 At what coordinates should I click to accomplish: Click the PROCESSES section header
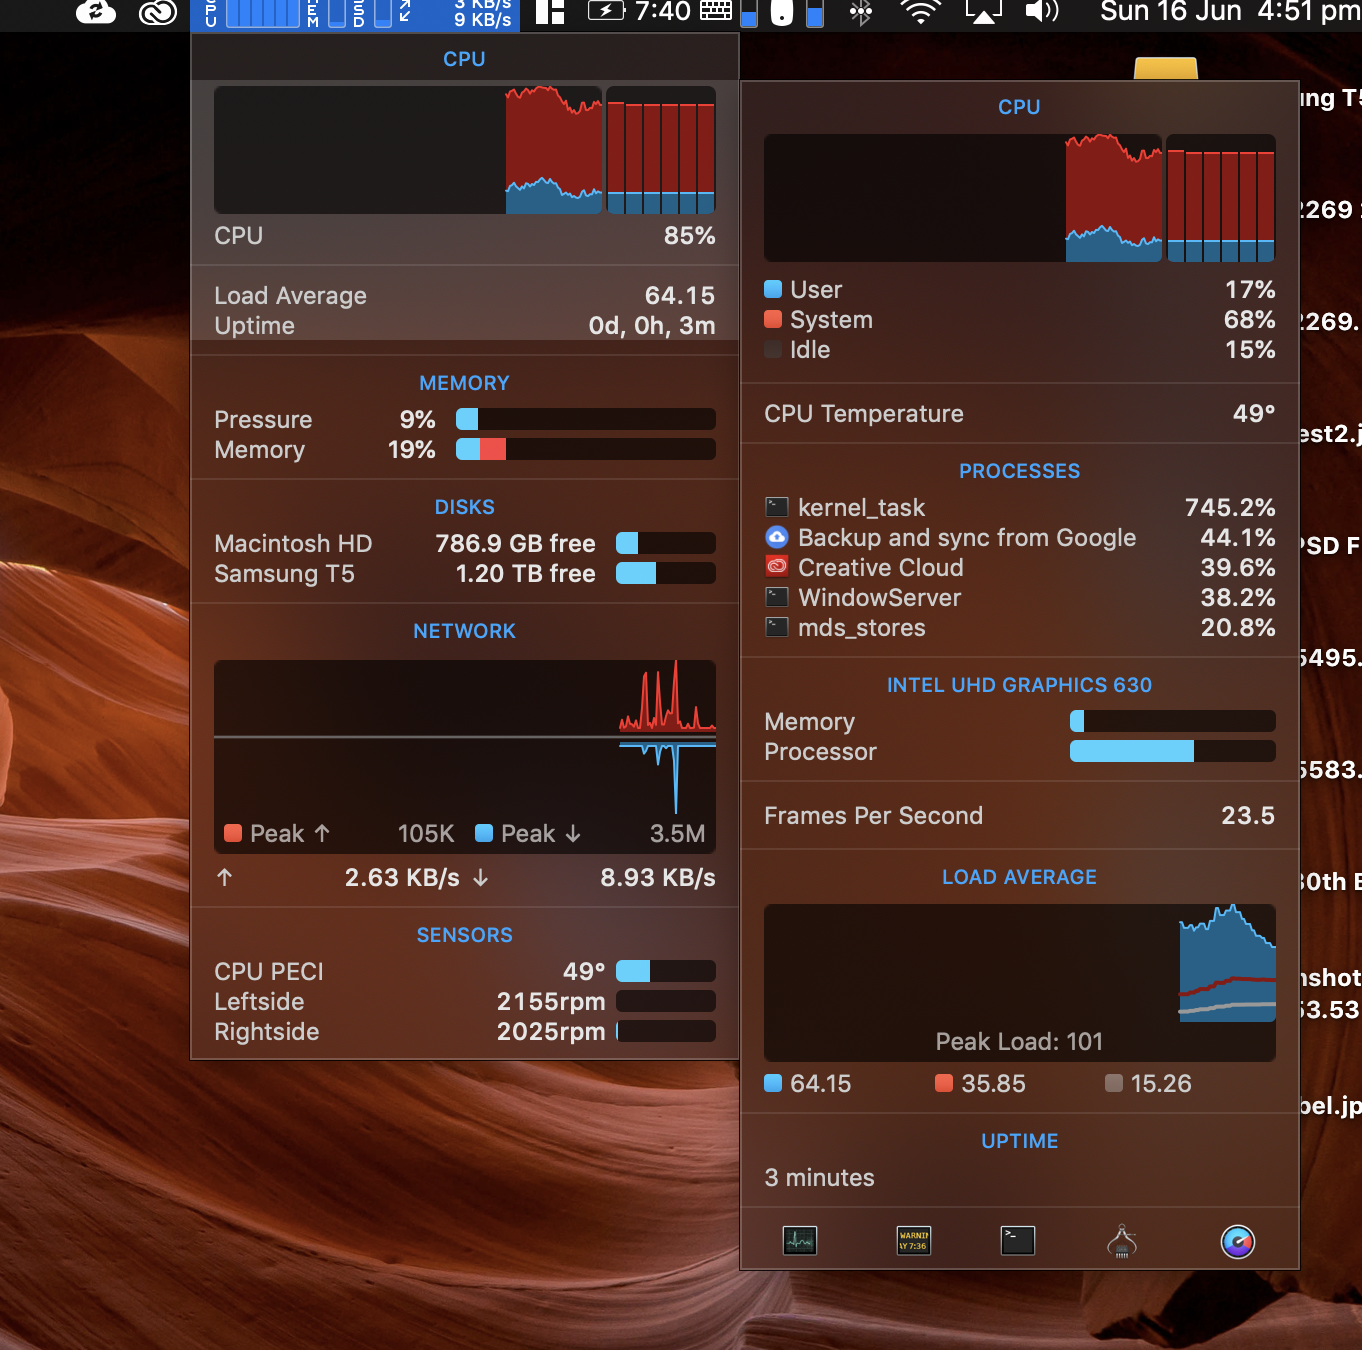(1020, 471)
